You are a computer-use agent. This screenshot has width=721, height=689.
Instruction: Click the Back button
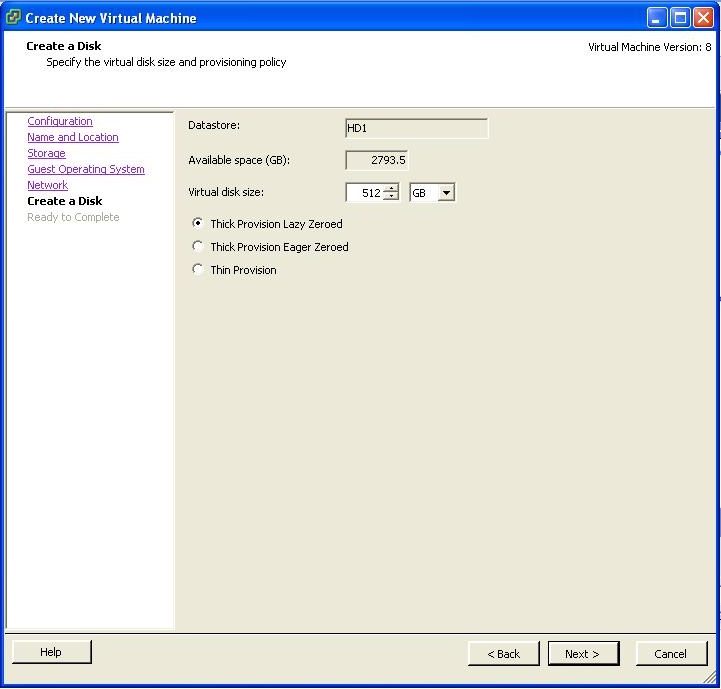[503, 654]
